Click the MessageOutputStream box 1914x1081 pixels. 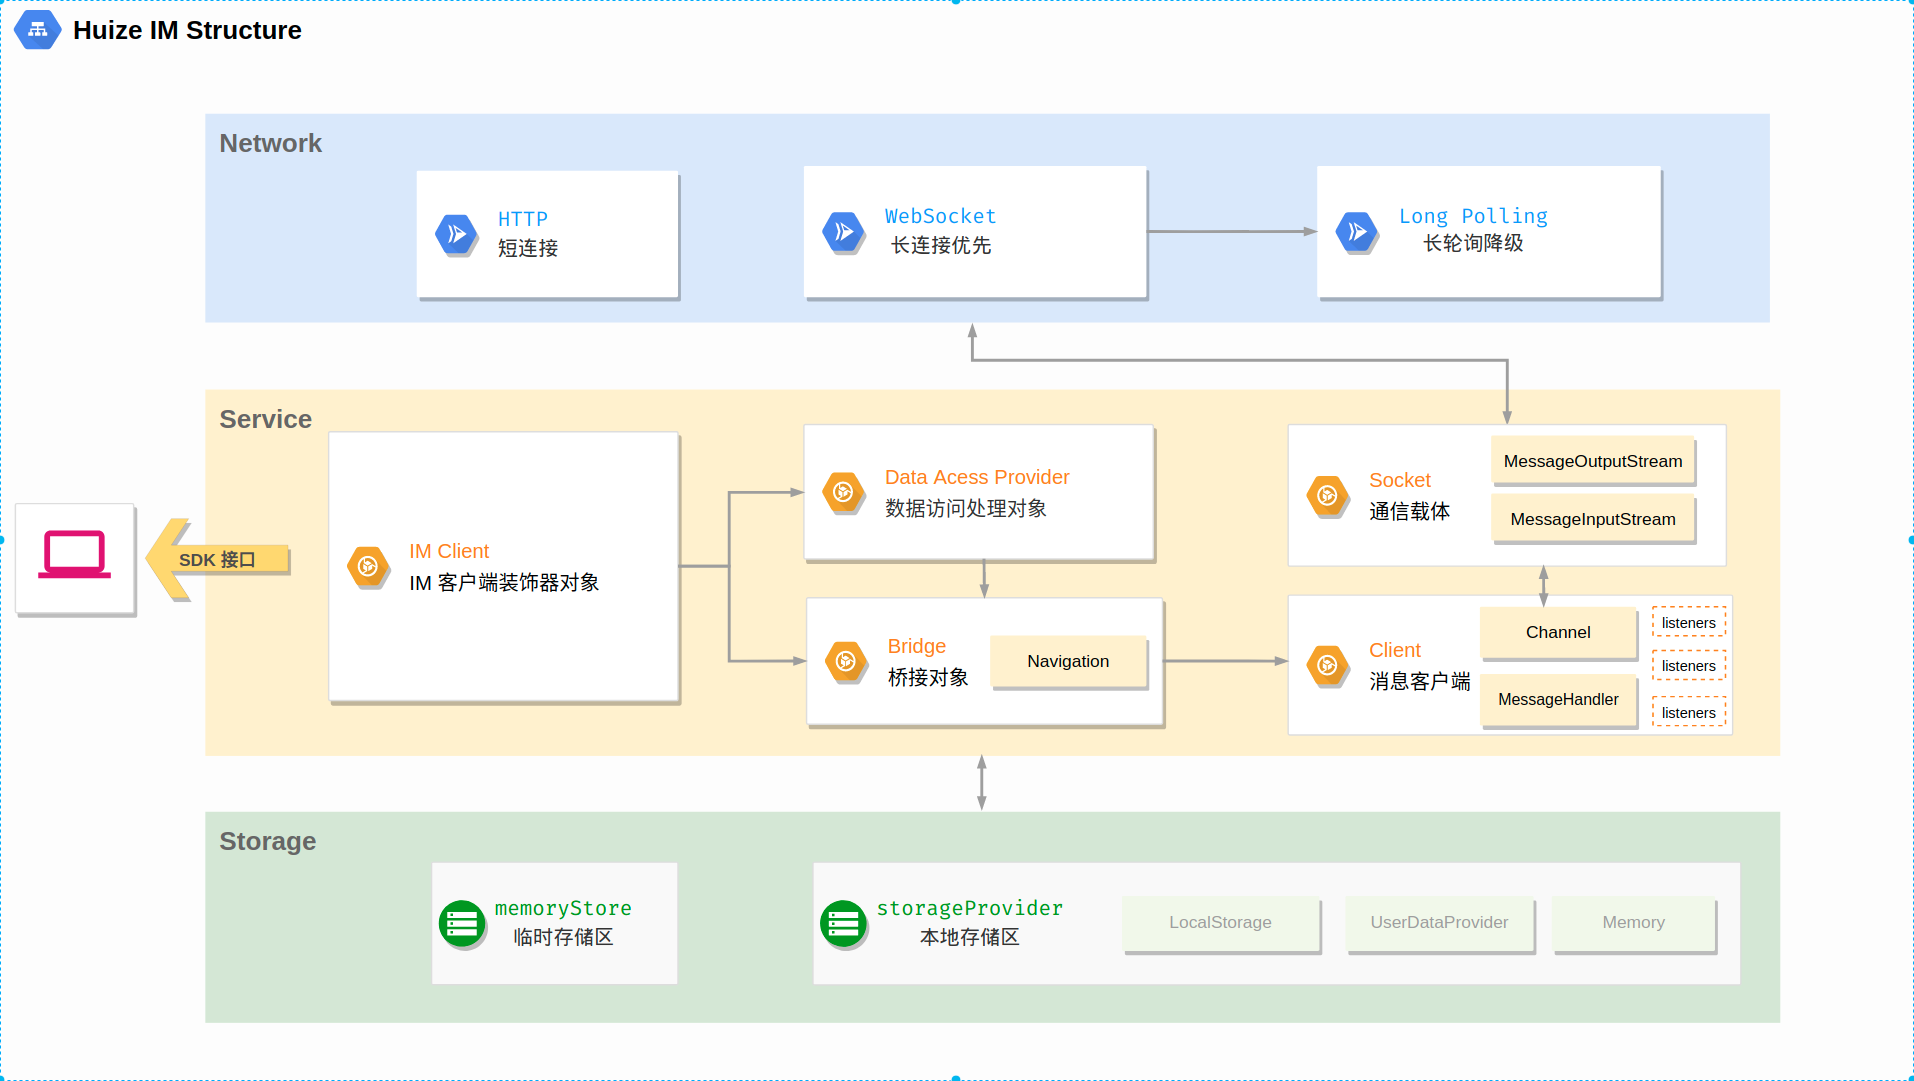[x=1591, y=461]
